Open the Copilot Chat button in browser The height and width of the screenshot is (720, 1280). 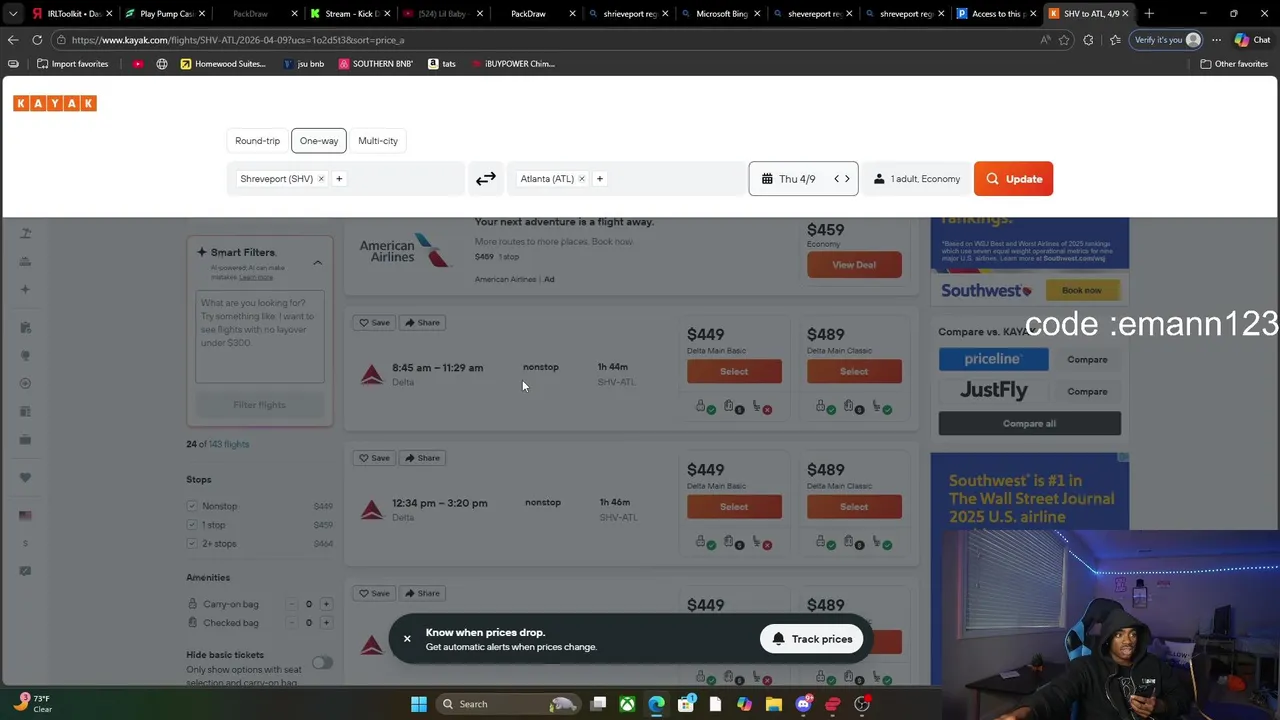tap(1252, 40)
